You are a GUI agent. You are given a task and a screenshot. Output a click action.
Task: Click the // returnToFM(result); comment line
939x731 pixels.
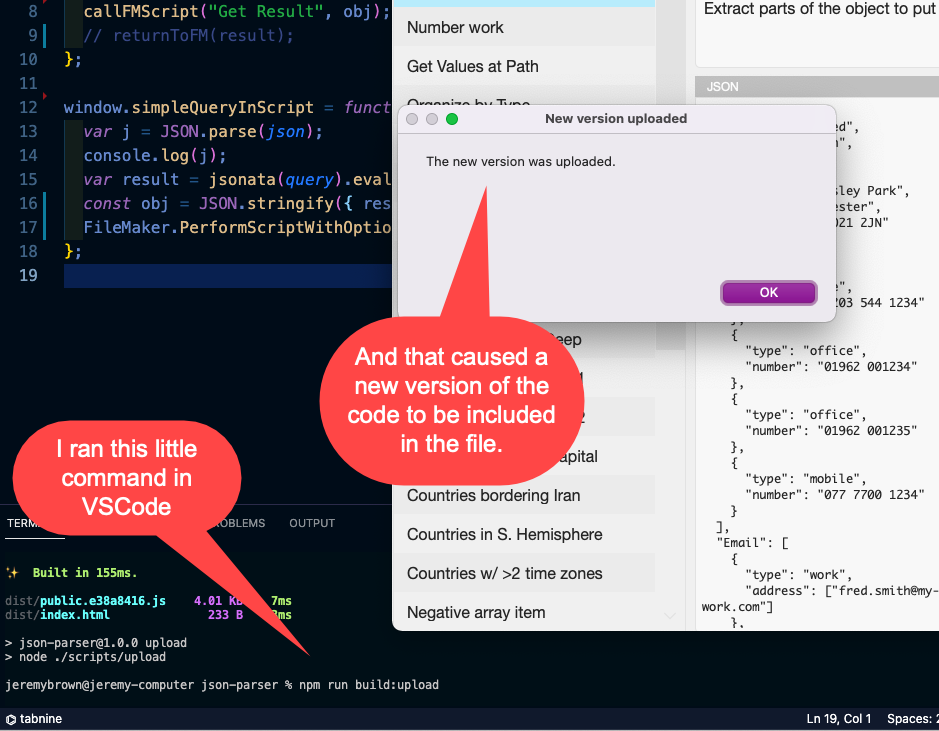189,35
